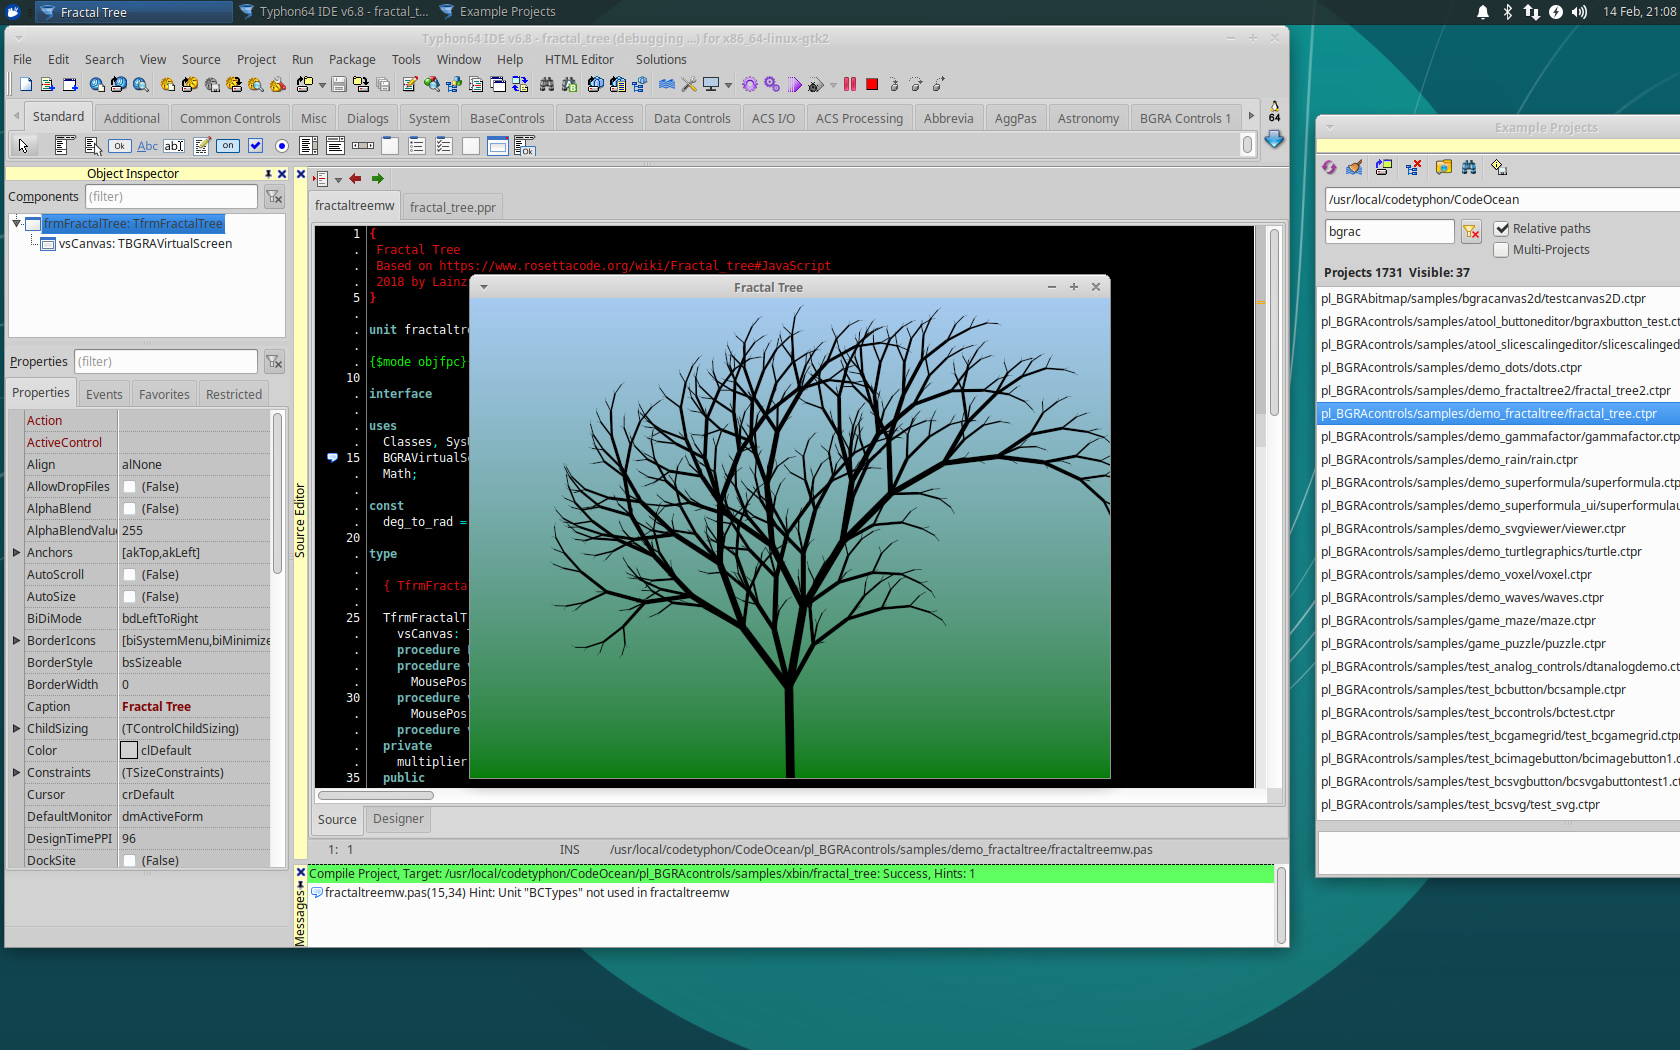1680x1050 pixels.
Task: Click the refresh icon in Example Projects
Action: tap(1329, 167)
